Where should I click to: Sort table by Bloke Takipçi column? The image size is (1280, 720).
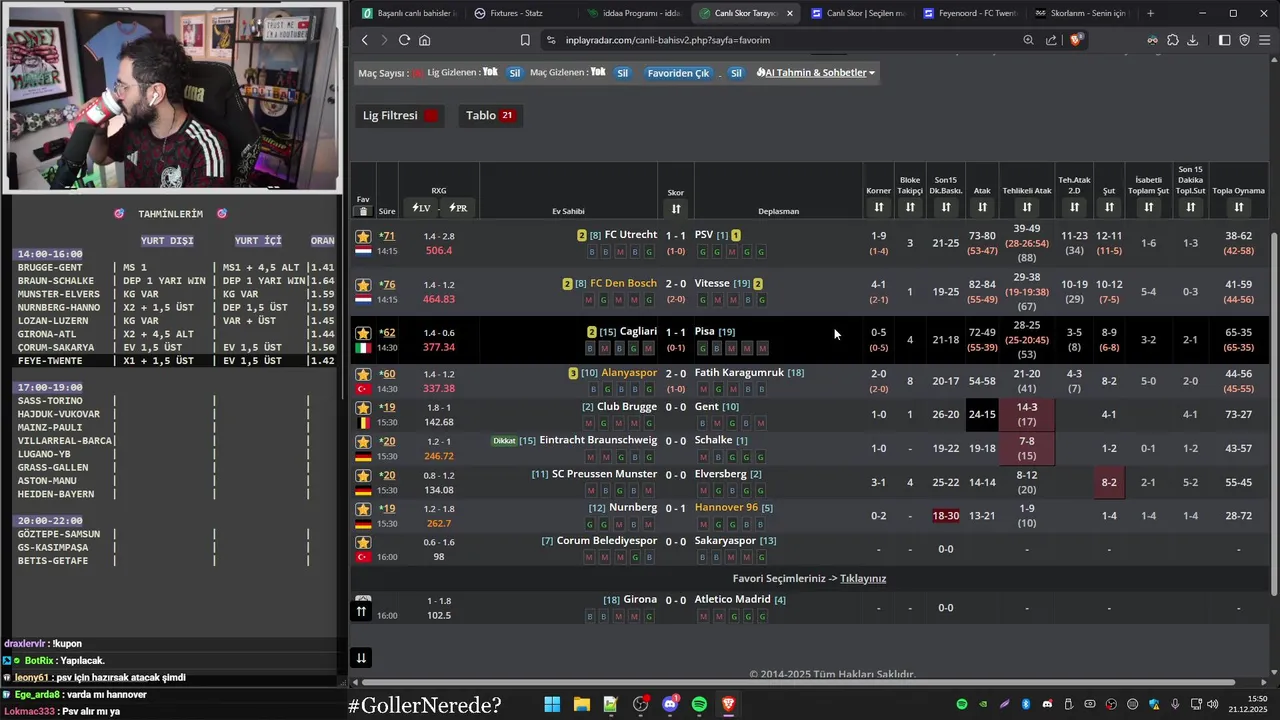(x=910, y=207)
